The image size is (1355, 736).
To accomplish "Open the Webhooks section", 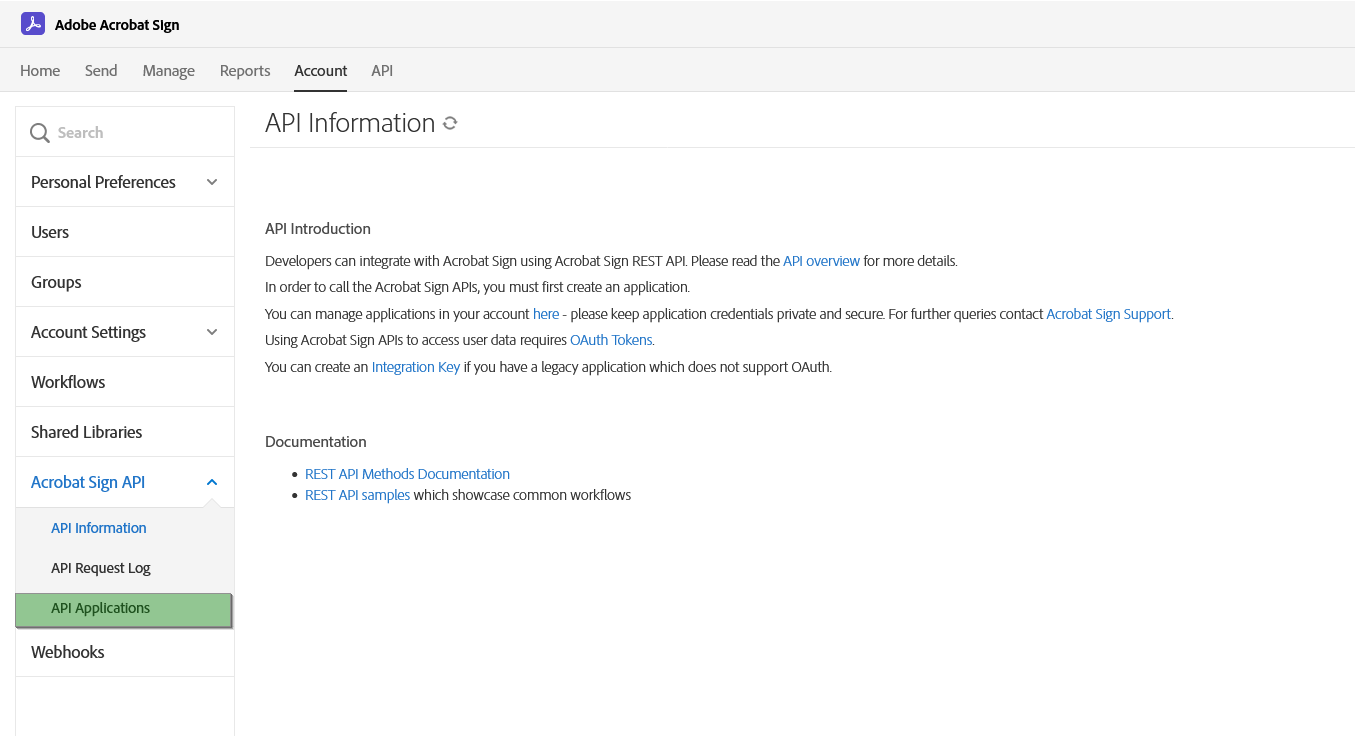I will pos(125,652).
